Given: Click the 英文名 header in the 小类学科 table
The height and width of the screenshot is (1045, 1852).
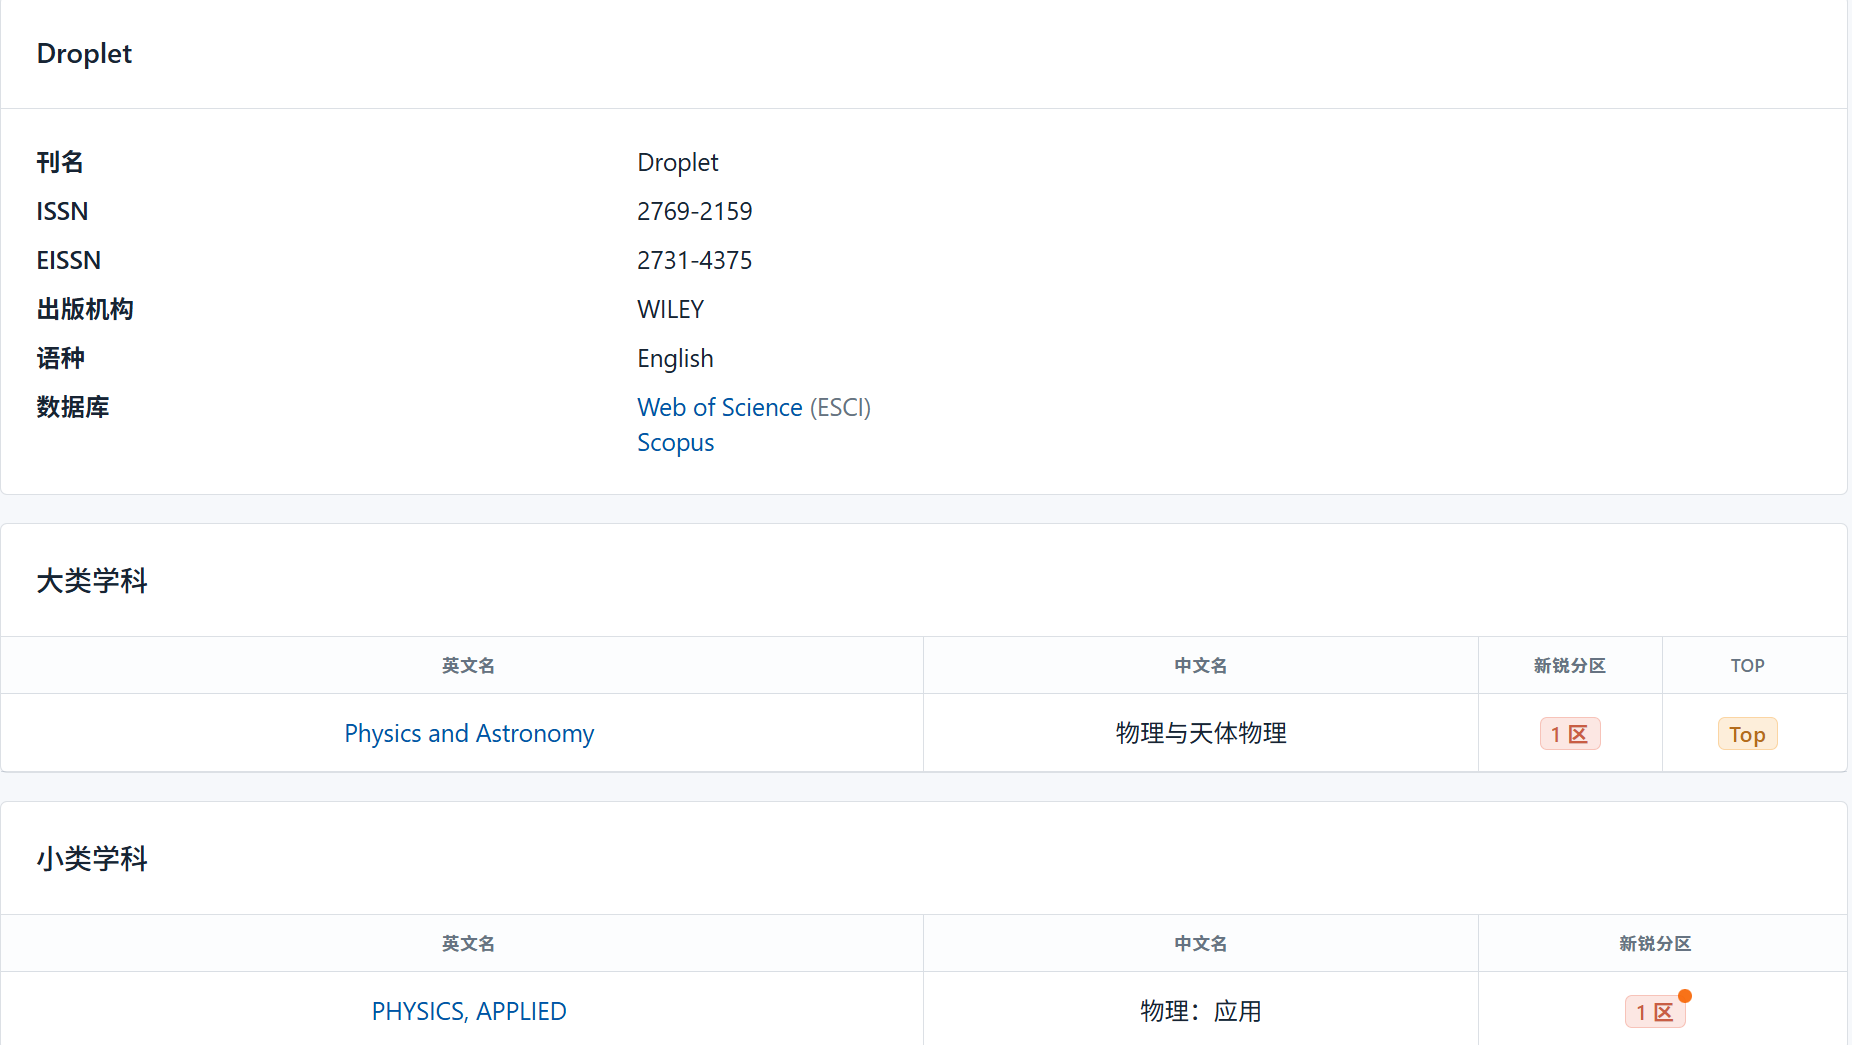Looking at the screenshot, I should coord(468,944).
